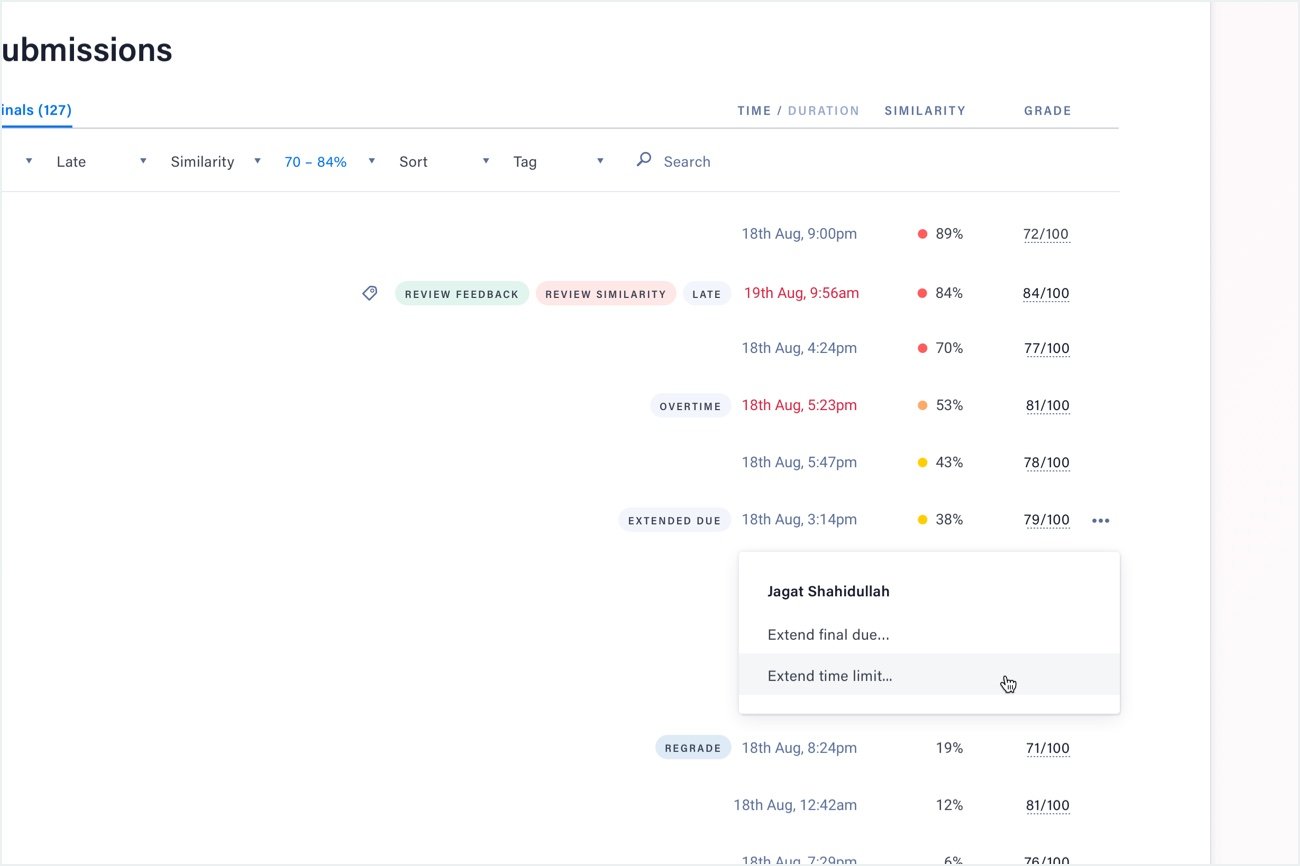Open the 72/100 grade link

[1046, 233]
